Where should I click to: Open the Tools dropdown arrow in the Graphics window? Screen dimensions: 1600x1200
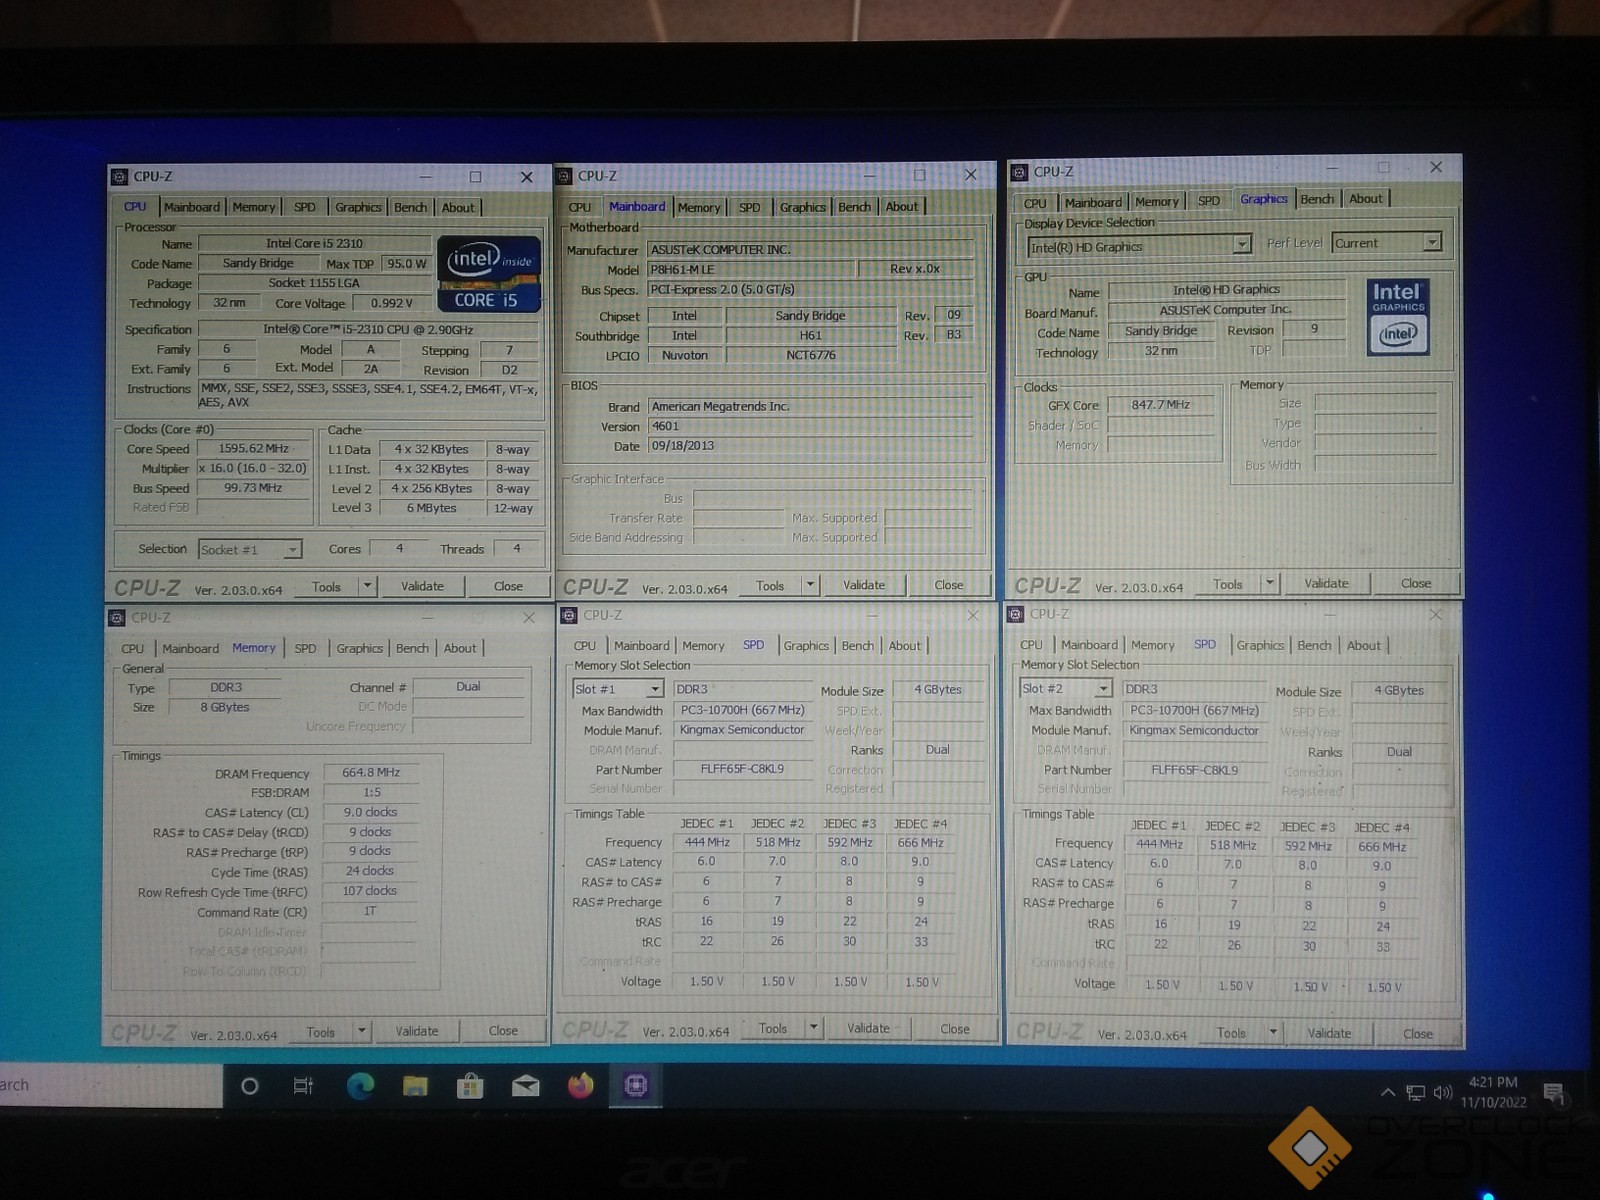click(1269, 583)
